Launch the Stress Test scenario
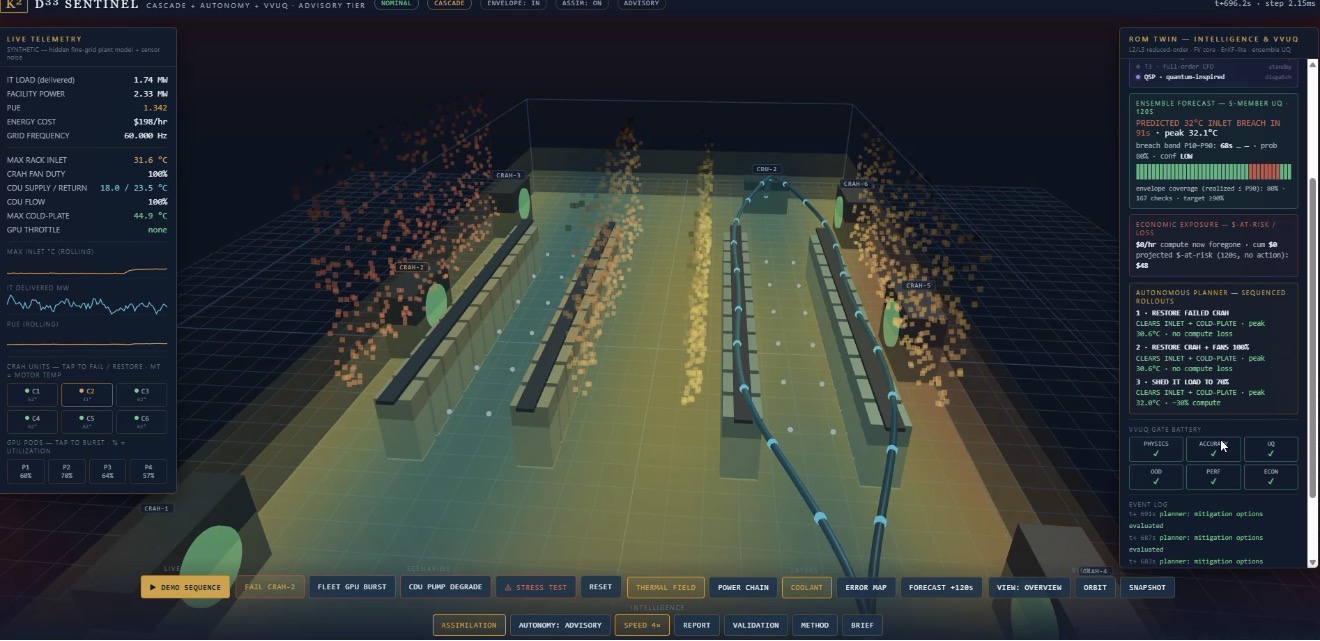The width and height of the screenshot is (1320, 641). pyautogui.click(x=535, y=587)
